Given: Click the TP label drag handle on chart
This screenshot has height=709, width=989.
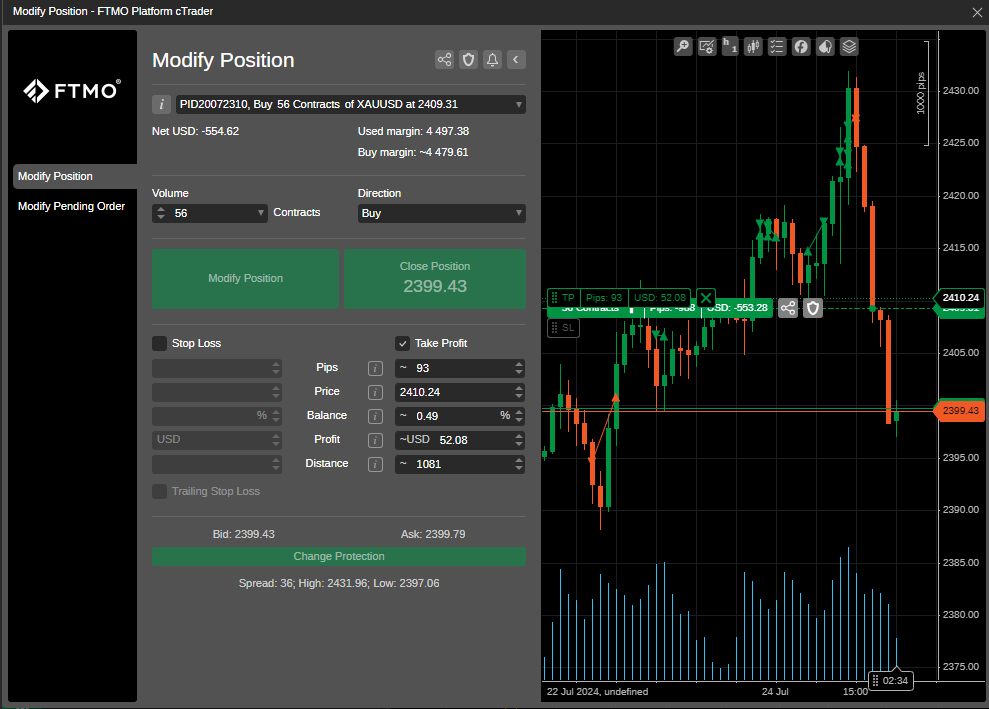Looking at the screenshot, I should tap(554, 298).
